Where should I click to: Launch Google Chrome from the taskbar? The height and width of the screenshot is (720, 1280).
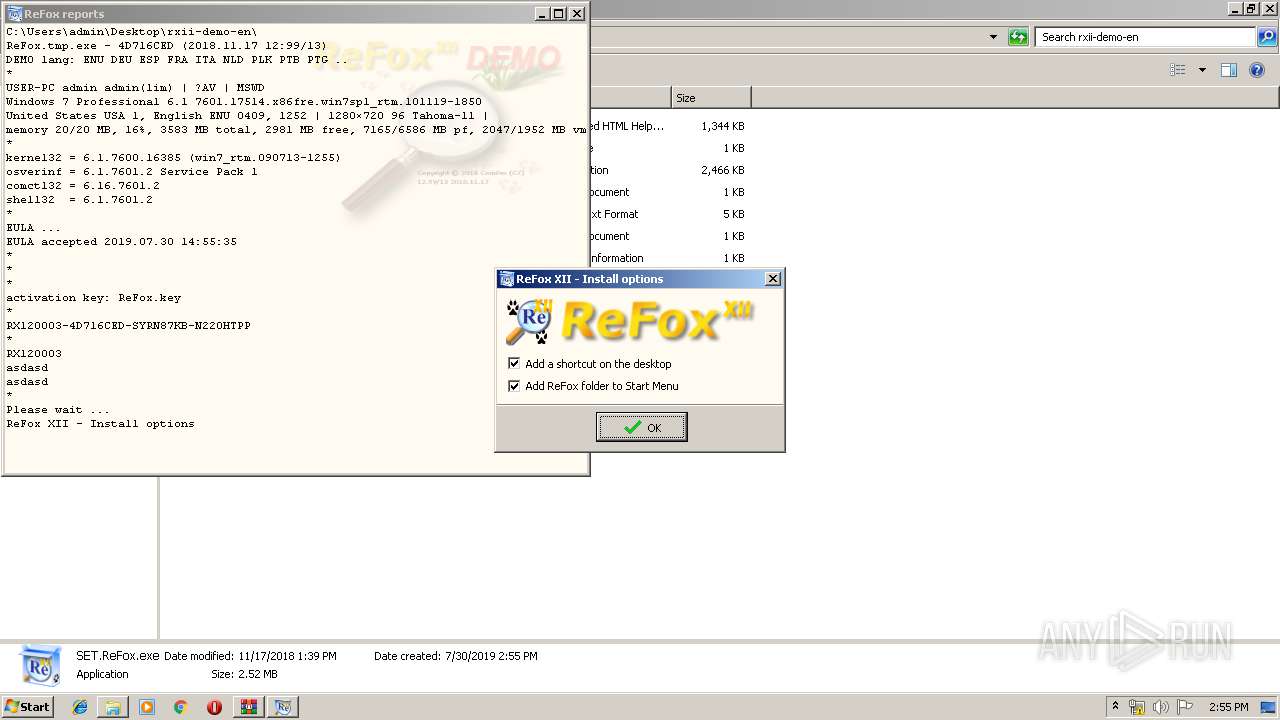[x=181, y=707]
